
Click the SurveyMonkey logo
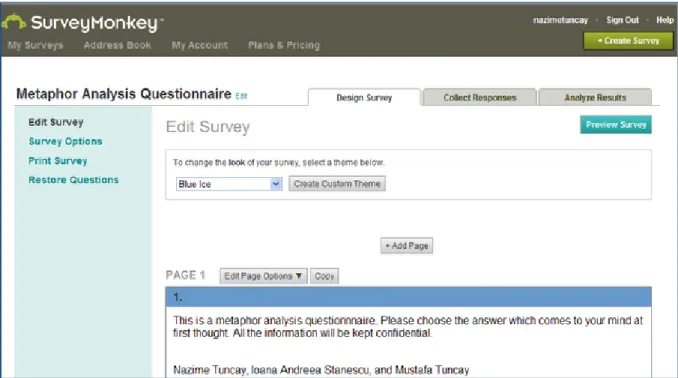click(x=82, y=22)
